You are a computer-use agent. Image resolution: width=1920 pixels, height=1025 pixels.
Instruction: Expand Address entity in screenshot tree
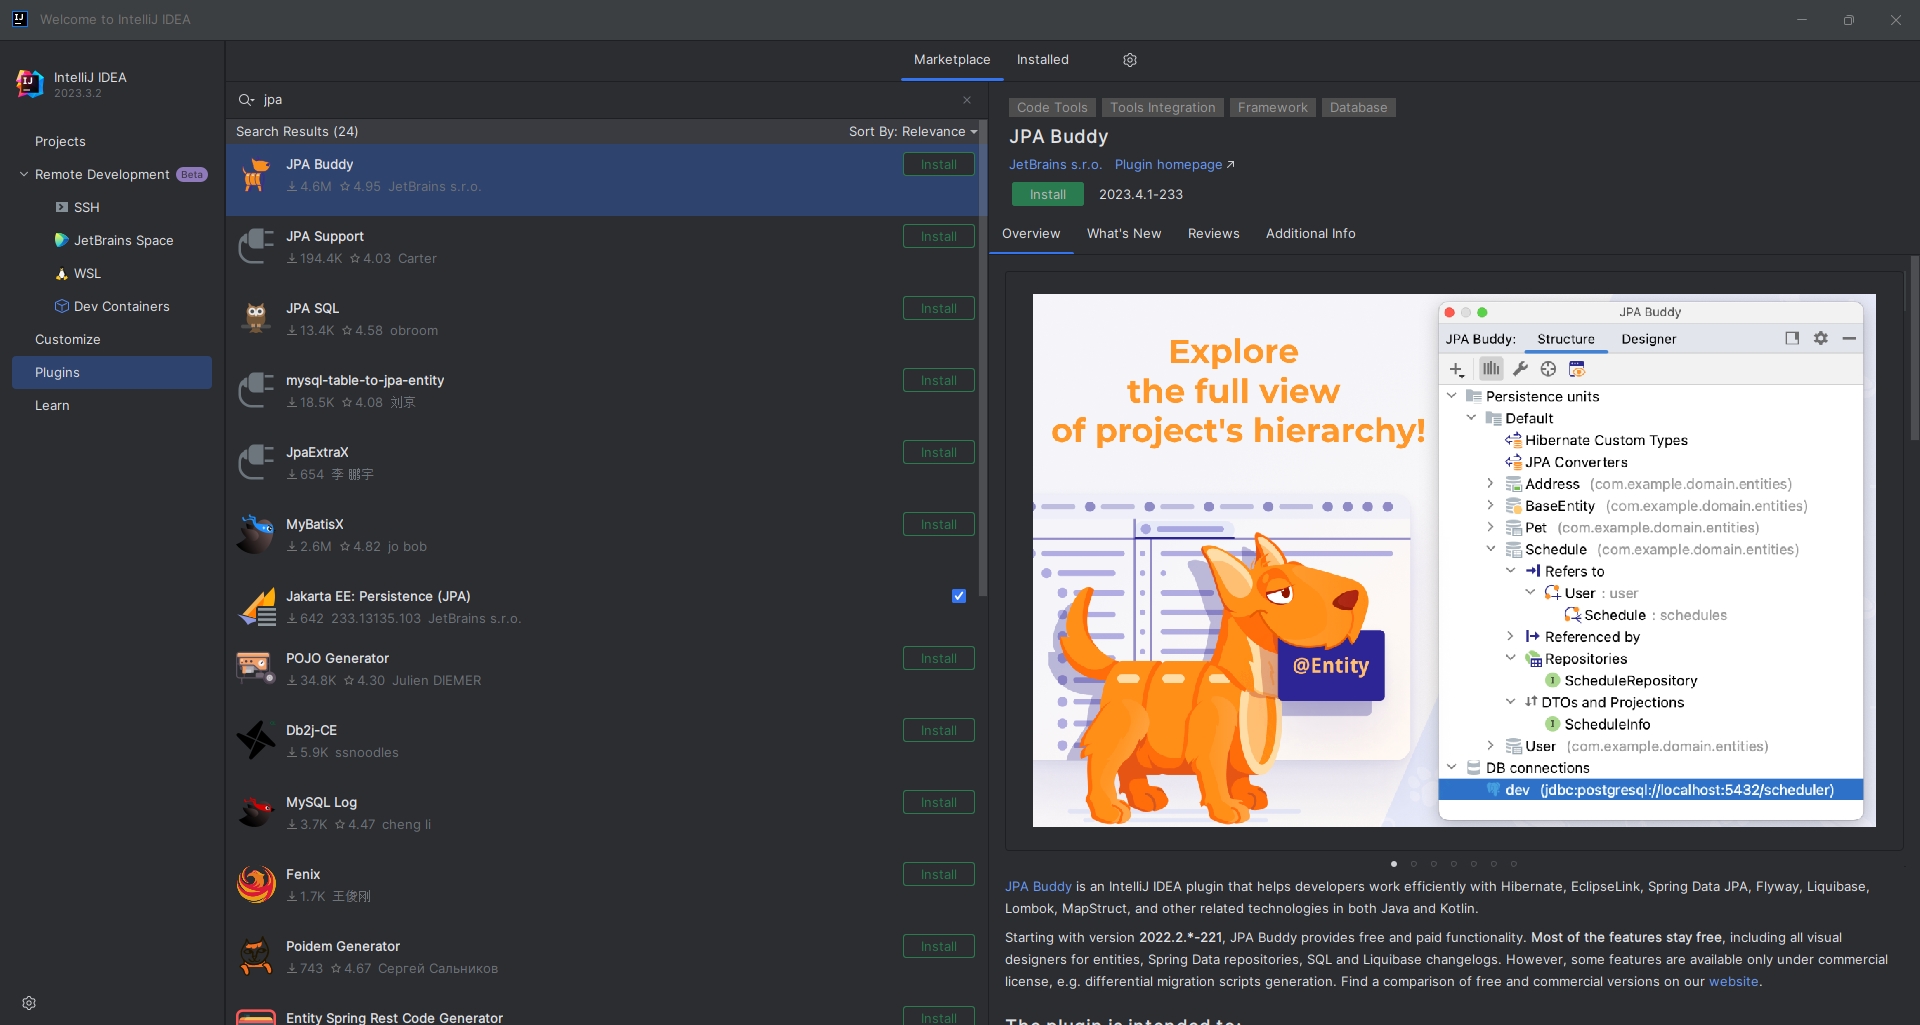click(1490, 483)
